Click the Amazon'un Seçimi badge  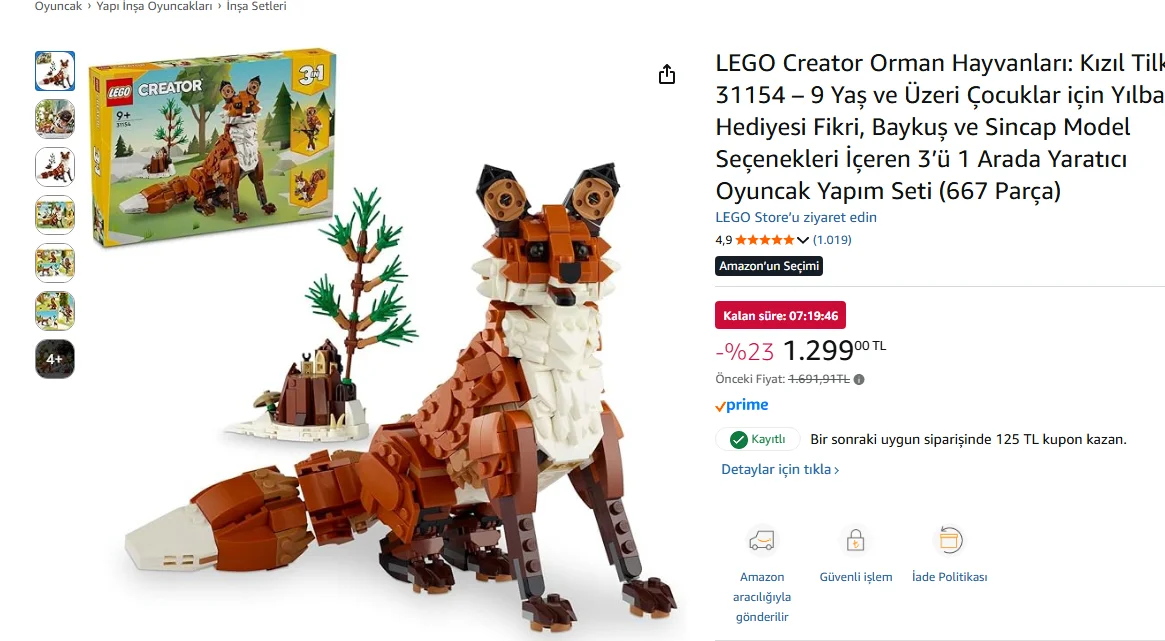[x=769, y=266]
